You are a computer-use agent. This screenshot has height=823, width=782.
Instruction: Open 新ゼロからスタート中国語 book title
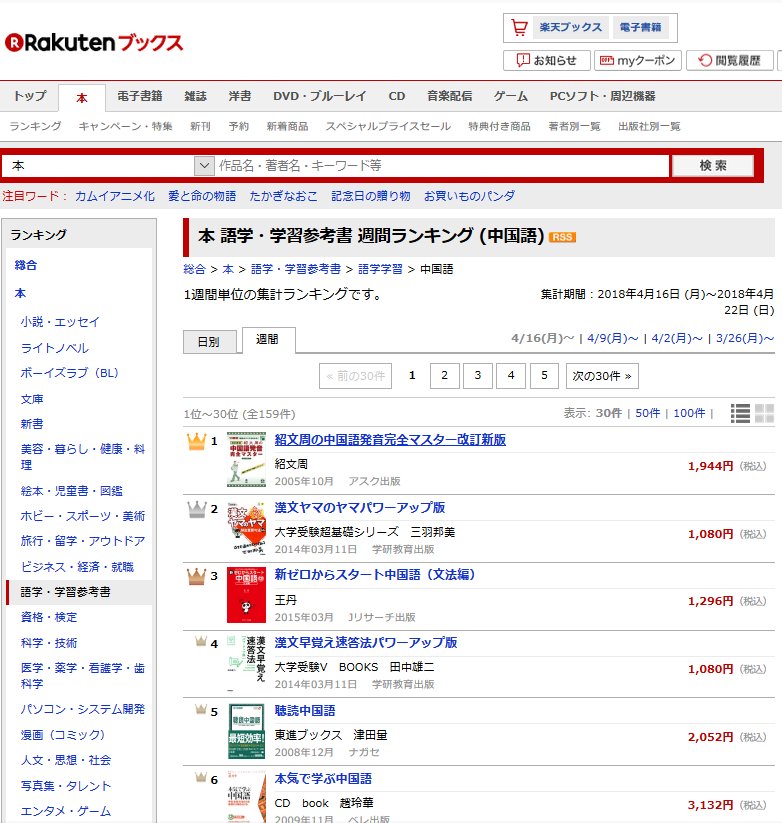[375, 575]
